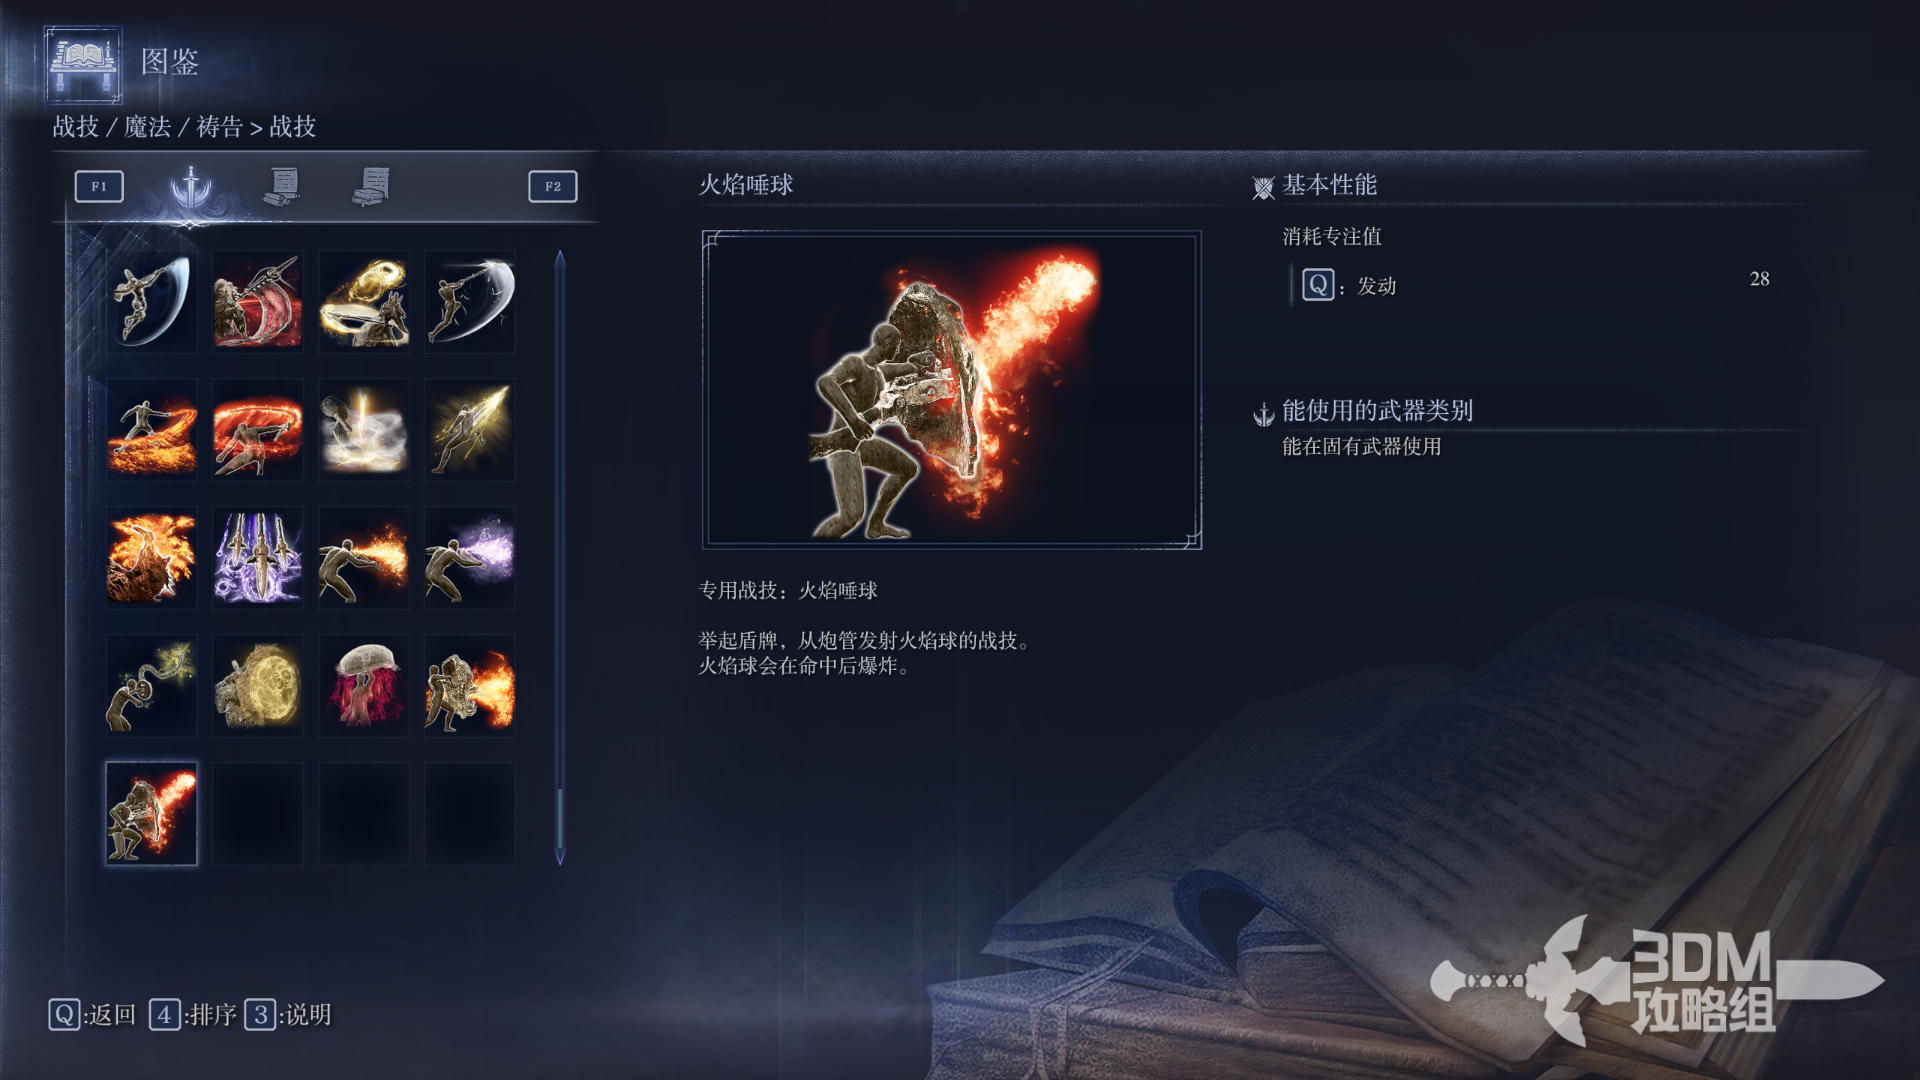Click the Q return prompt at bottom
This screenshot has height=1080, width=1920.
pyautogui.click(x=92, y=1015)
